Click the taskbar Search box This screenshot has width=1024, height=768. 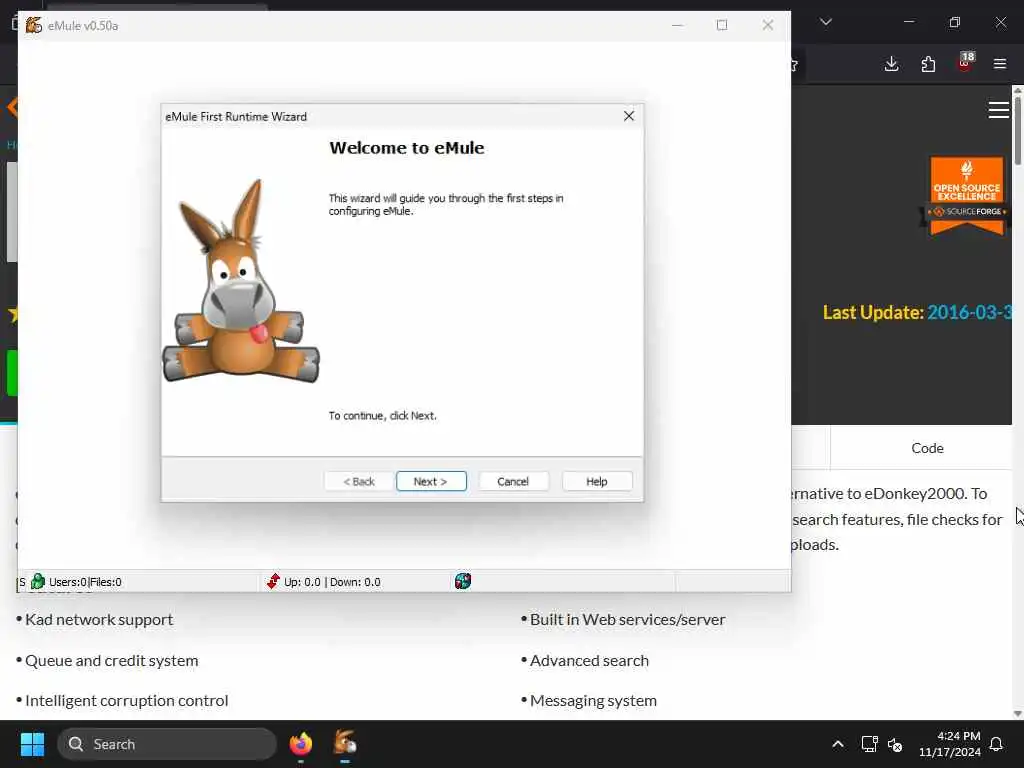[x=167, y=744]
